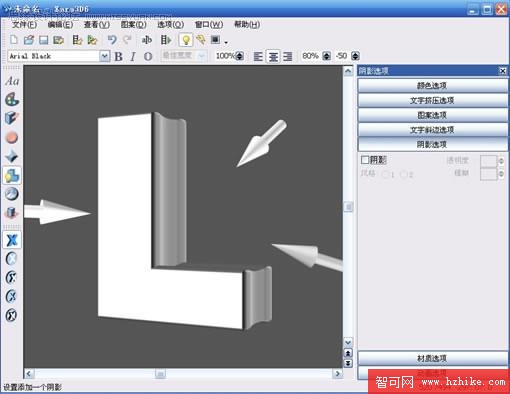This screenshot has width=510, height=394.
Task: Click the horizontal scrollbar thumb below canvas
Action: click(160, 374)
